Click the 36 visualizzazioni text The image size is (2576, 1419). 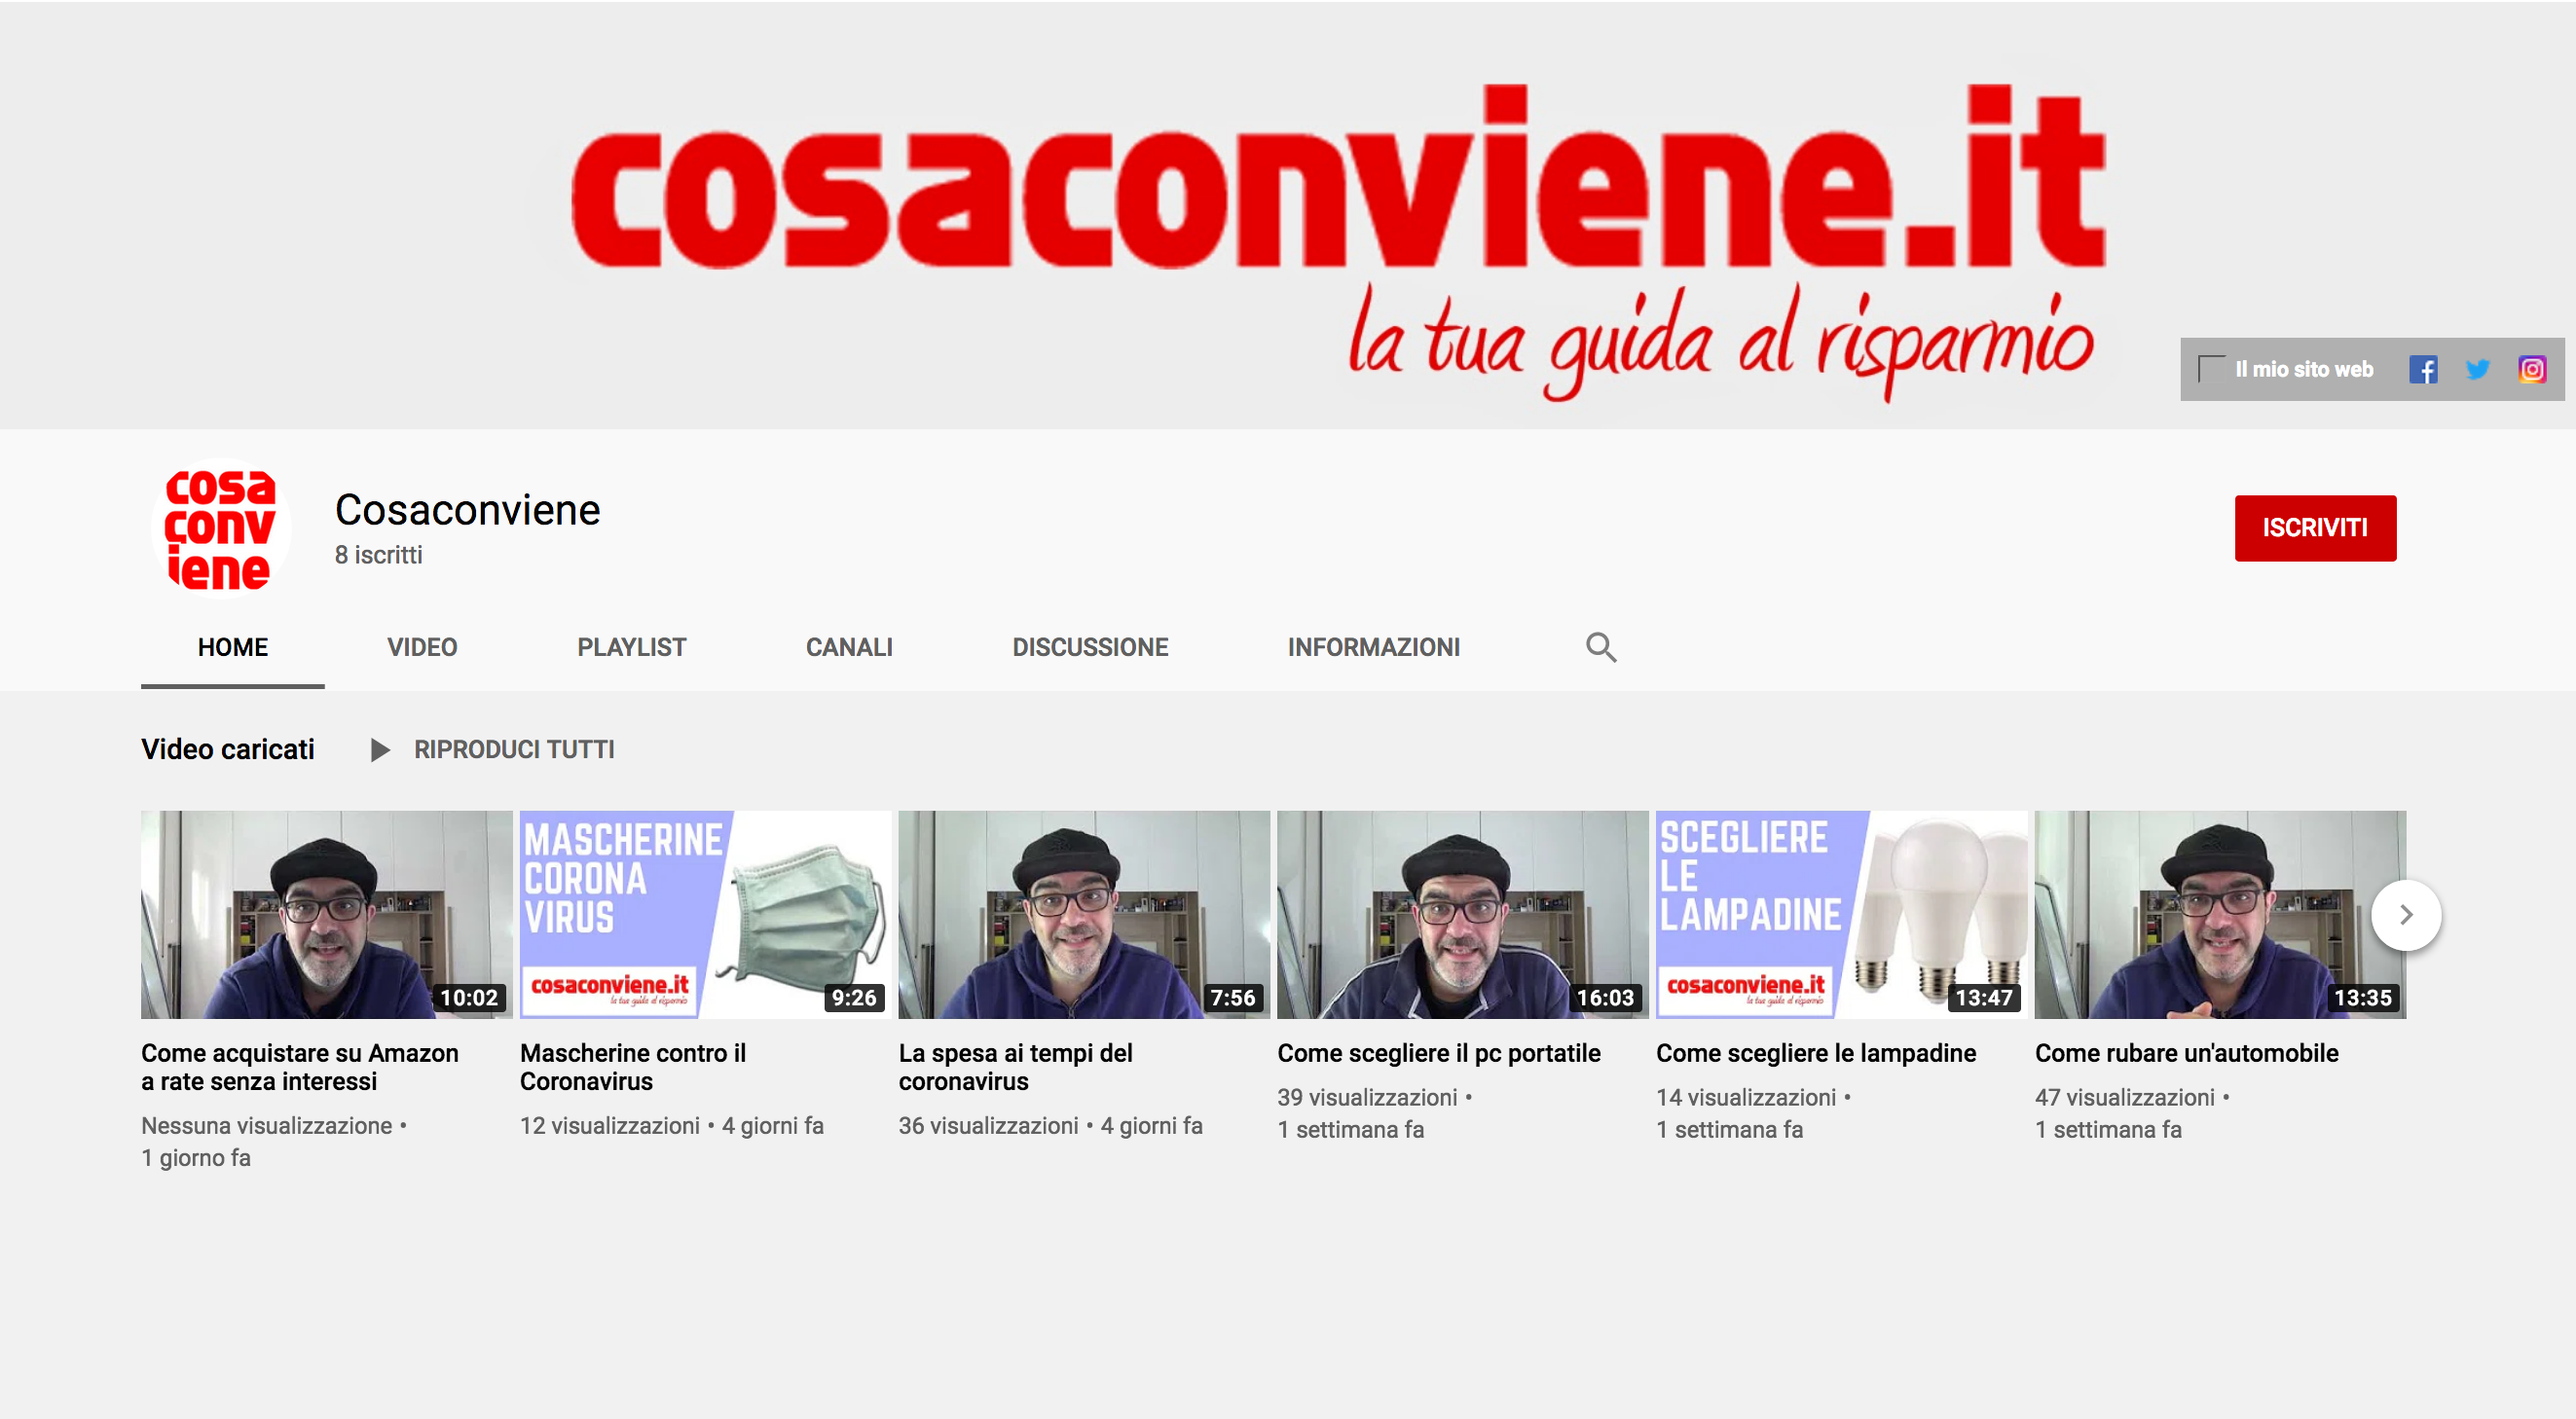[988, 1126]
